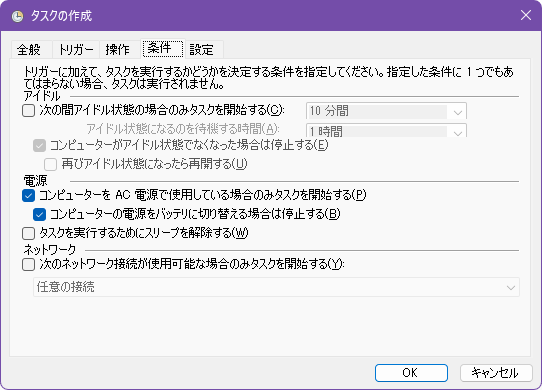This screenshot has width=542, height=390.
Task: Click the キャンセル button
Action: pyautogui.click(x=496, y=373)
